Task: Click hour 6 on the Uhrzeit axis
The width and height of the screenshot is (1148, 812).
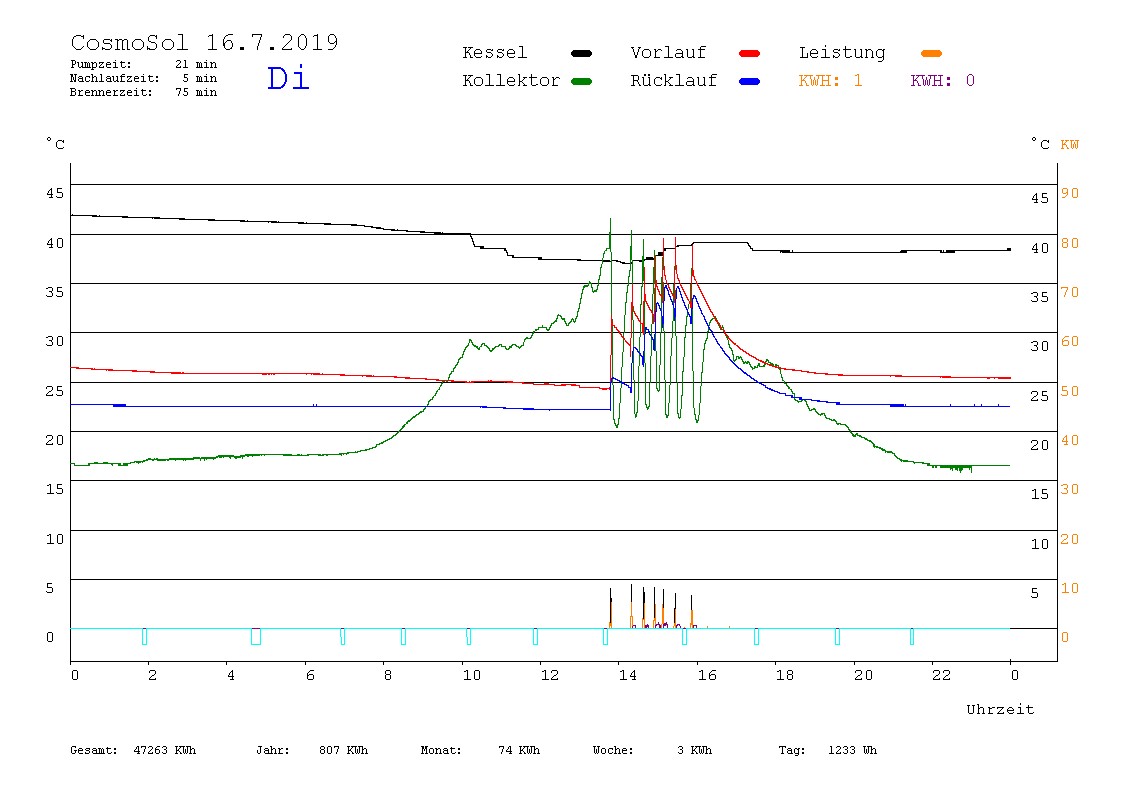Action: tap(310, 675)
